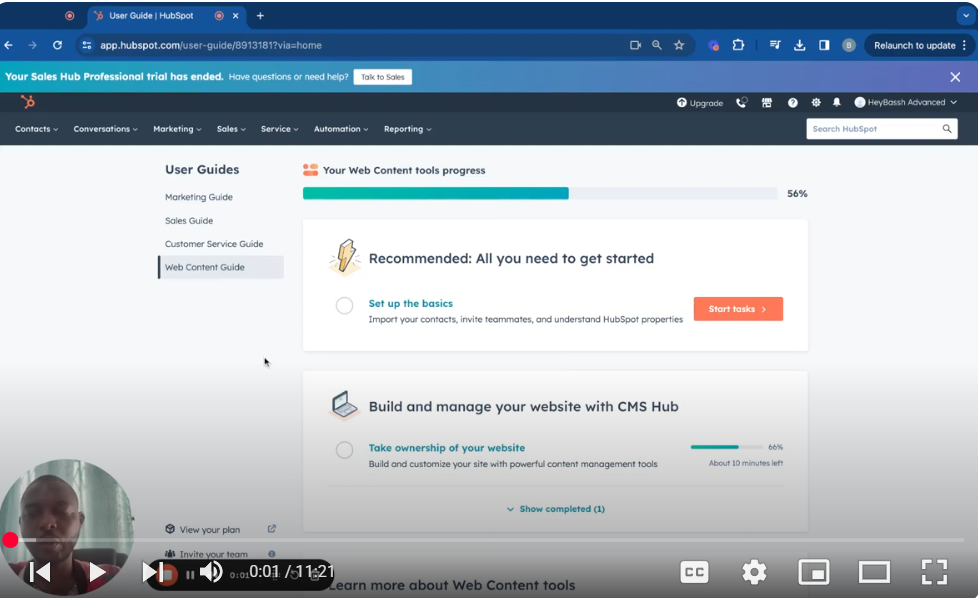
Task: Open the Conversations dropdown menu
Action: click(x=105, y=129)
